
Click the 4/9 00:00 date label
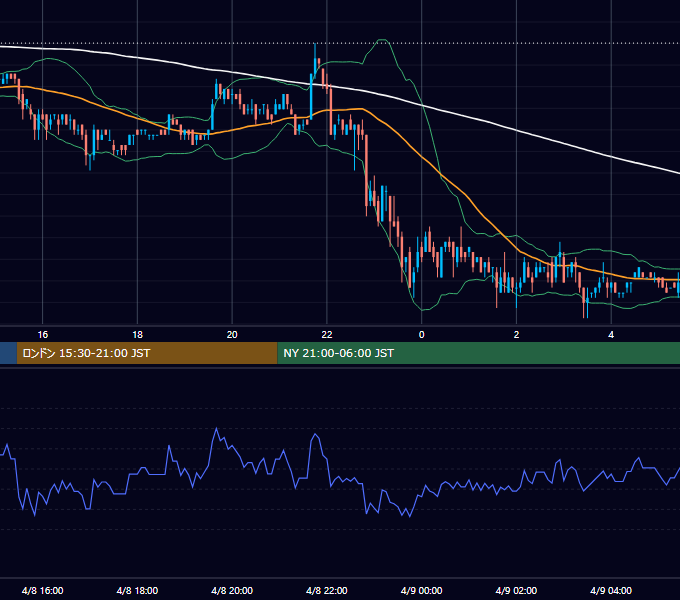point(422,590)
